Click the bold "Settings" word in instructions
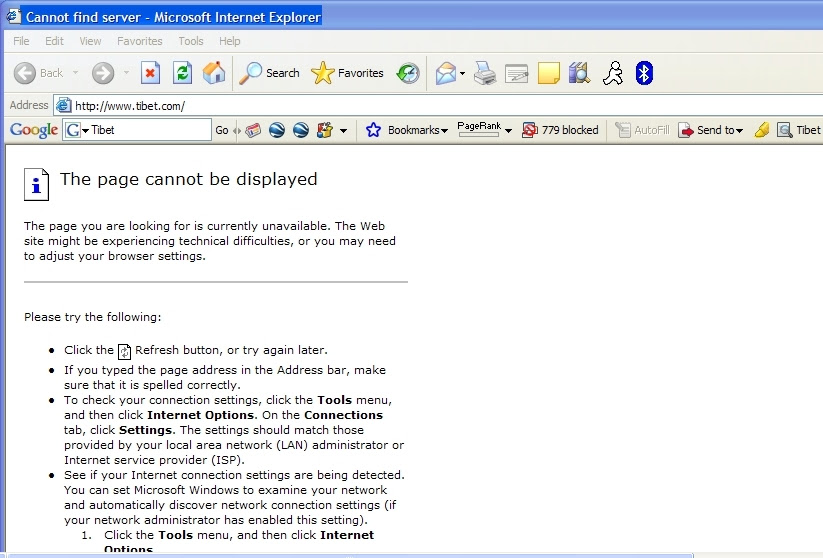 [145, 430]
